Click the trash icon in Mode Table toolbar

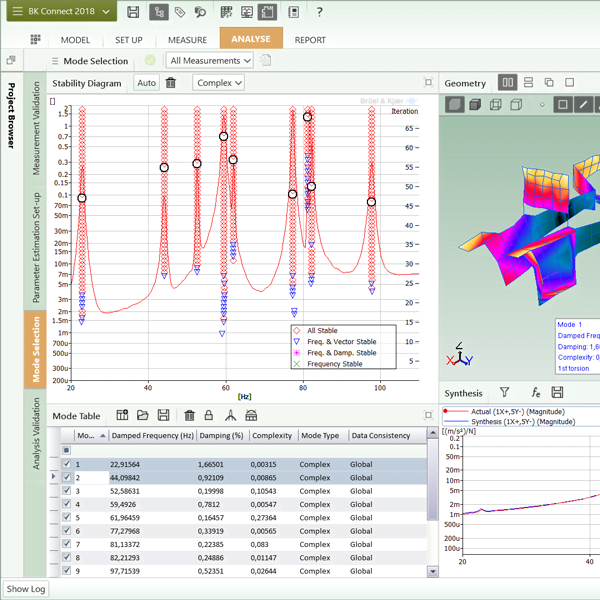[189, 415]
